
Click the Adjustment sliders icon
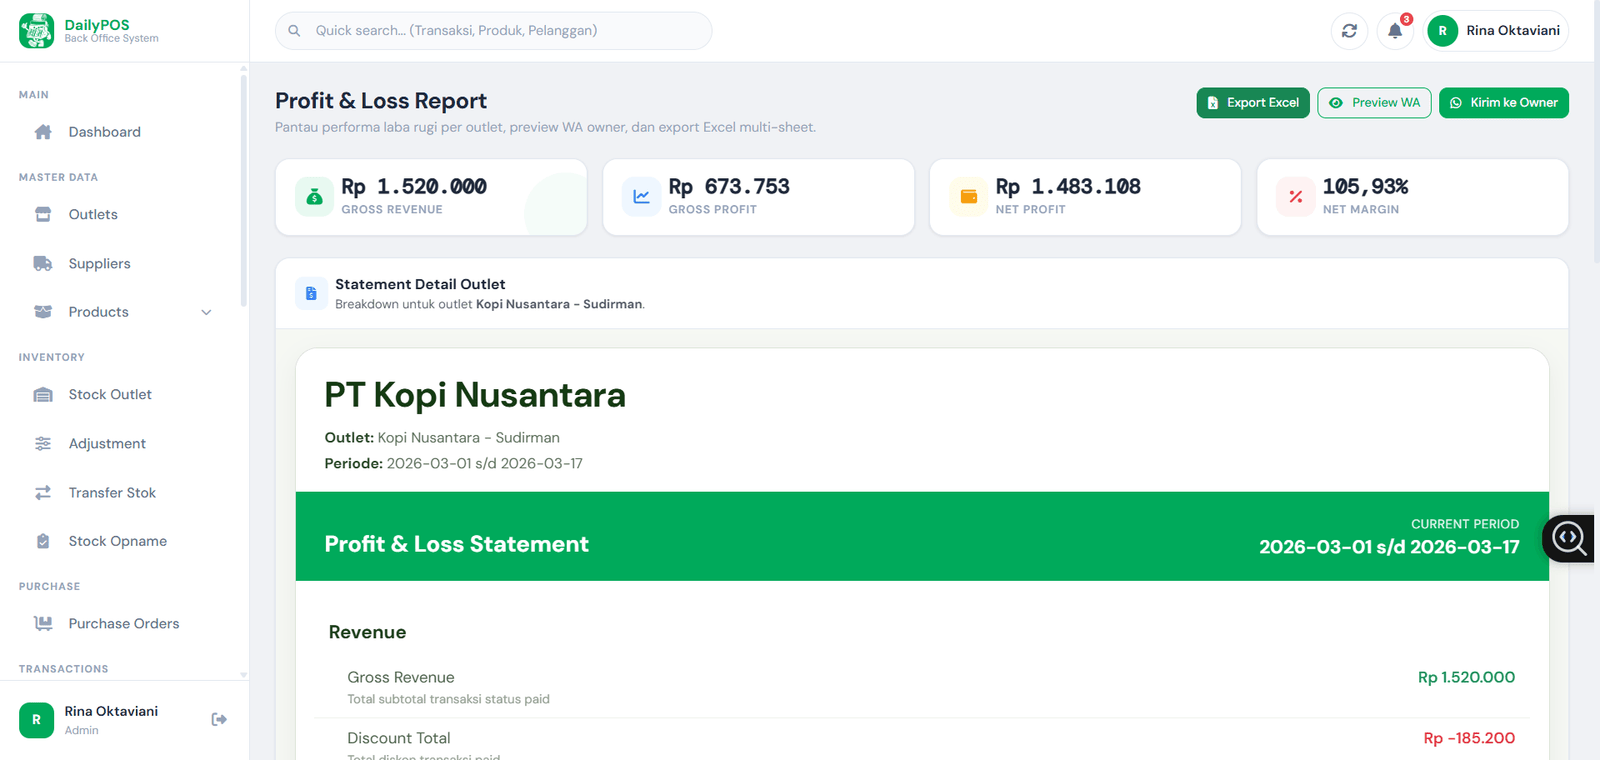pos(43,444)
